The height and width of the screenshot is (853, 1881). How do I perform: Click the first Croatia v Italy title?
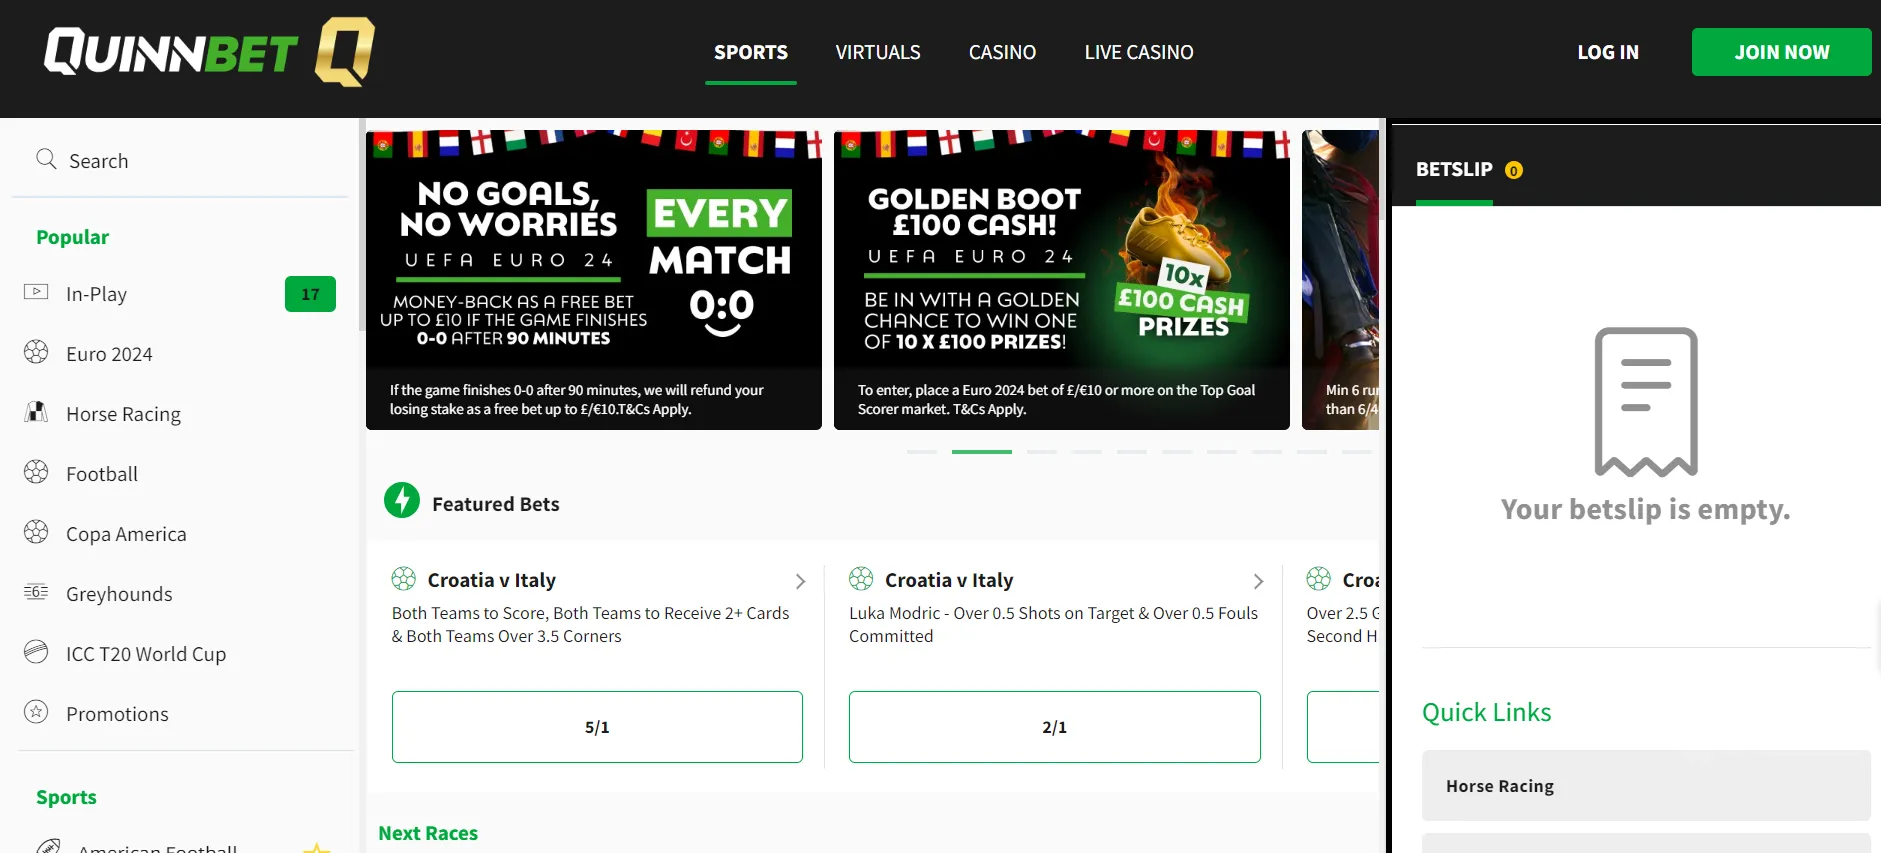coord(492,580)
